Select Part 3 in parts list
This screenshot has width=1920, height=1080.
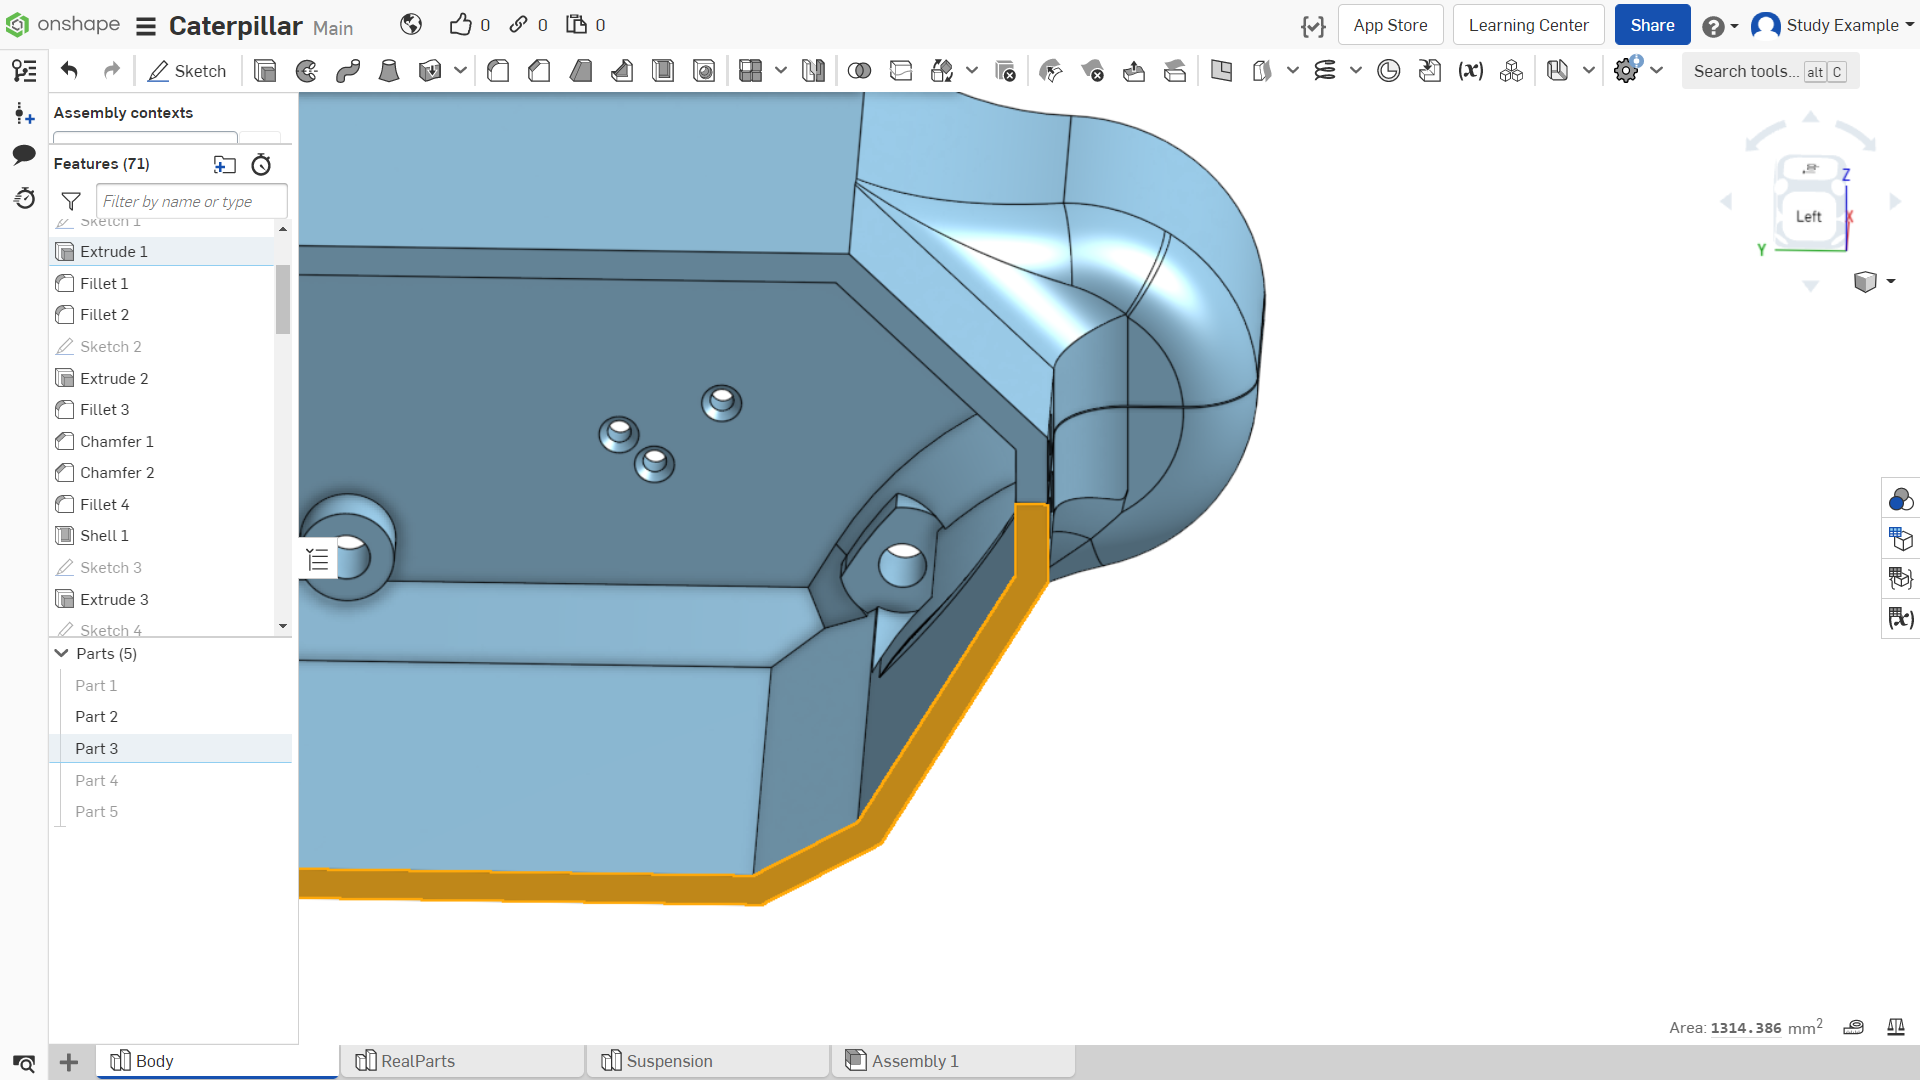pyautogui.click(x=170, y=748)
